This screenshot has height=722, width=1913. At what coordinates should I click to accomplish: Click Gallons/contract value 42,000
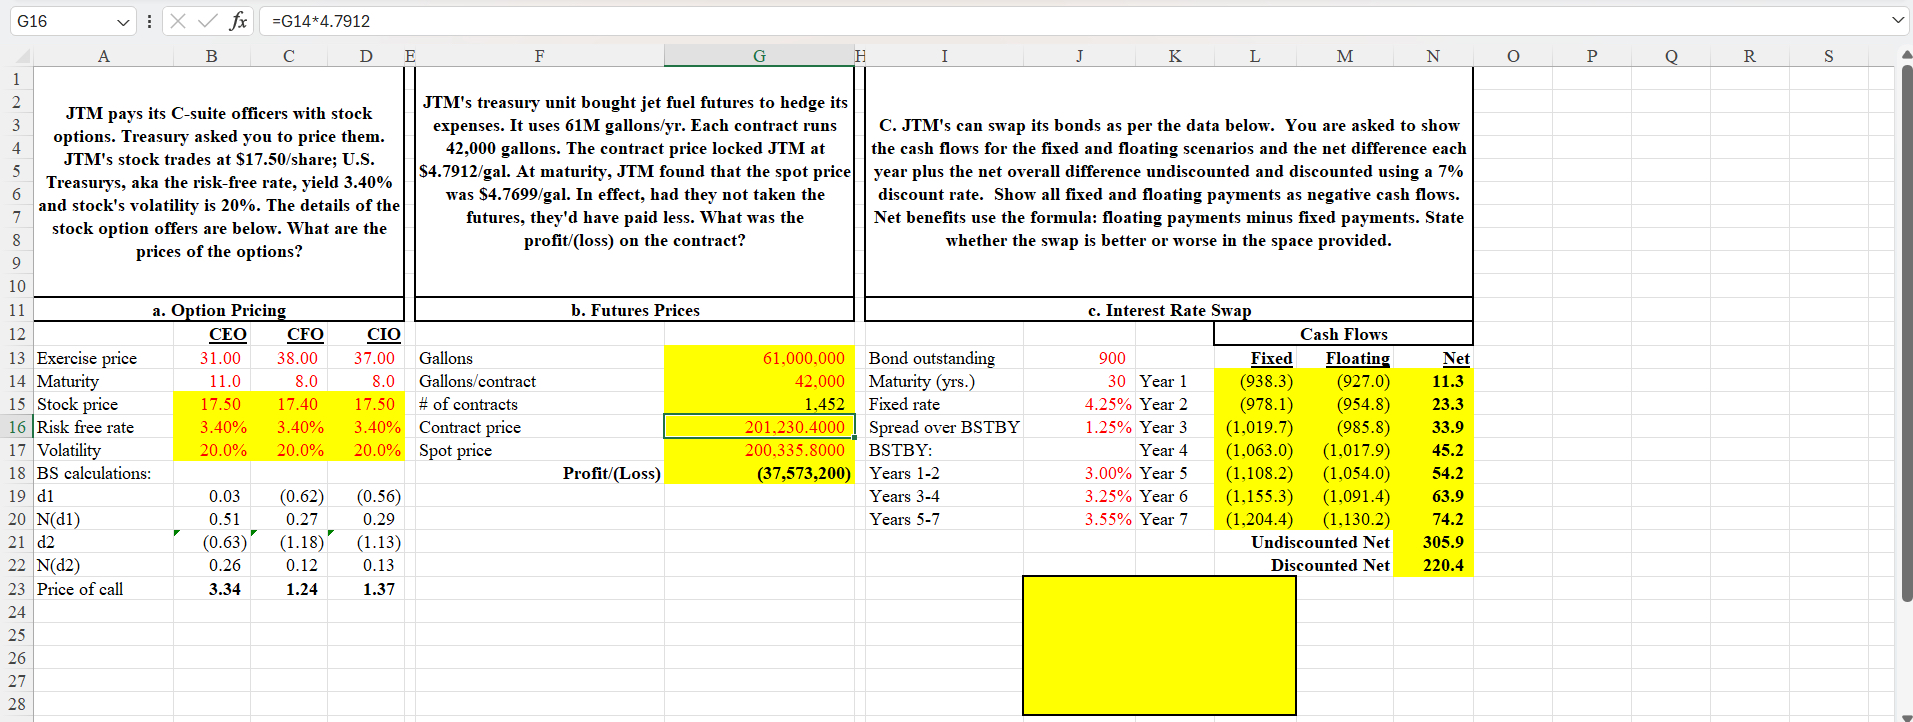(x=759, y=381)
